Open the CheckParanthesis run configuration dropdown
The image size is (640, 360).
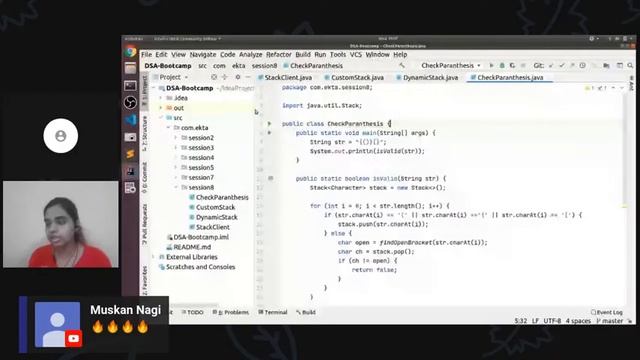tap(451, 65)
